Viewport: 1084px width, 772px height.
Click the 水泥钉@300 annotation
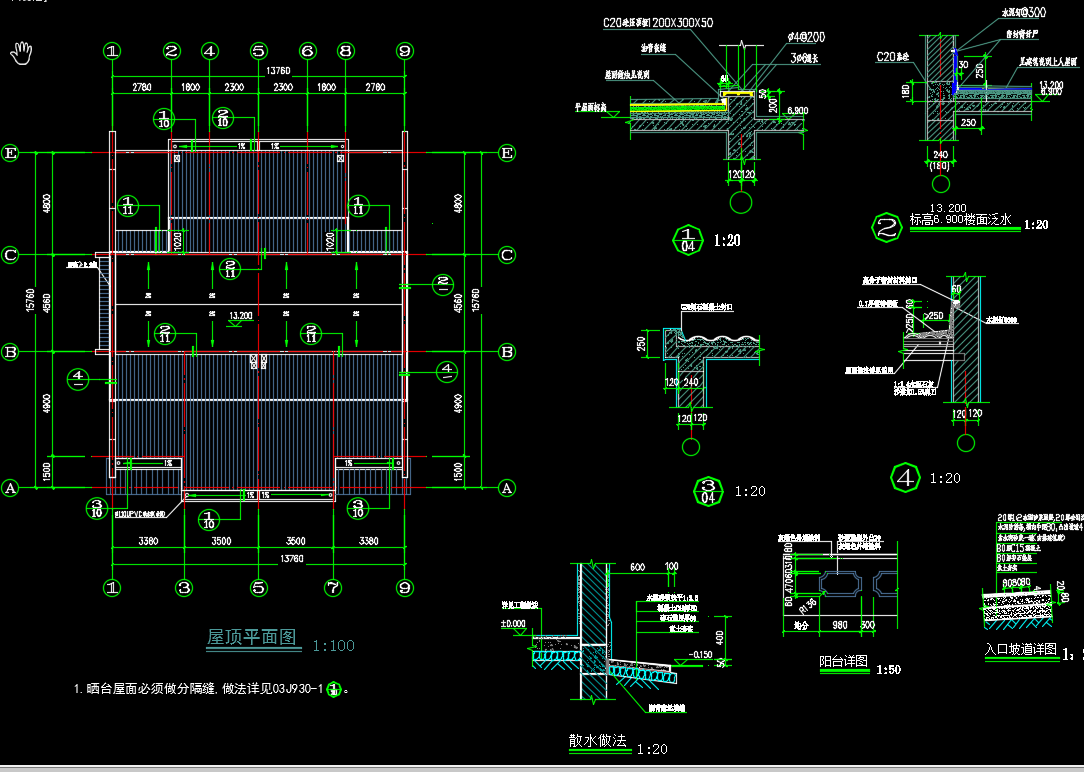pyautogui.click(x=1025, y=12)
